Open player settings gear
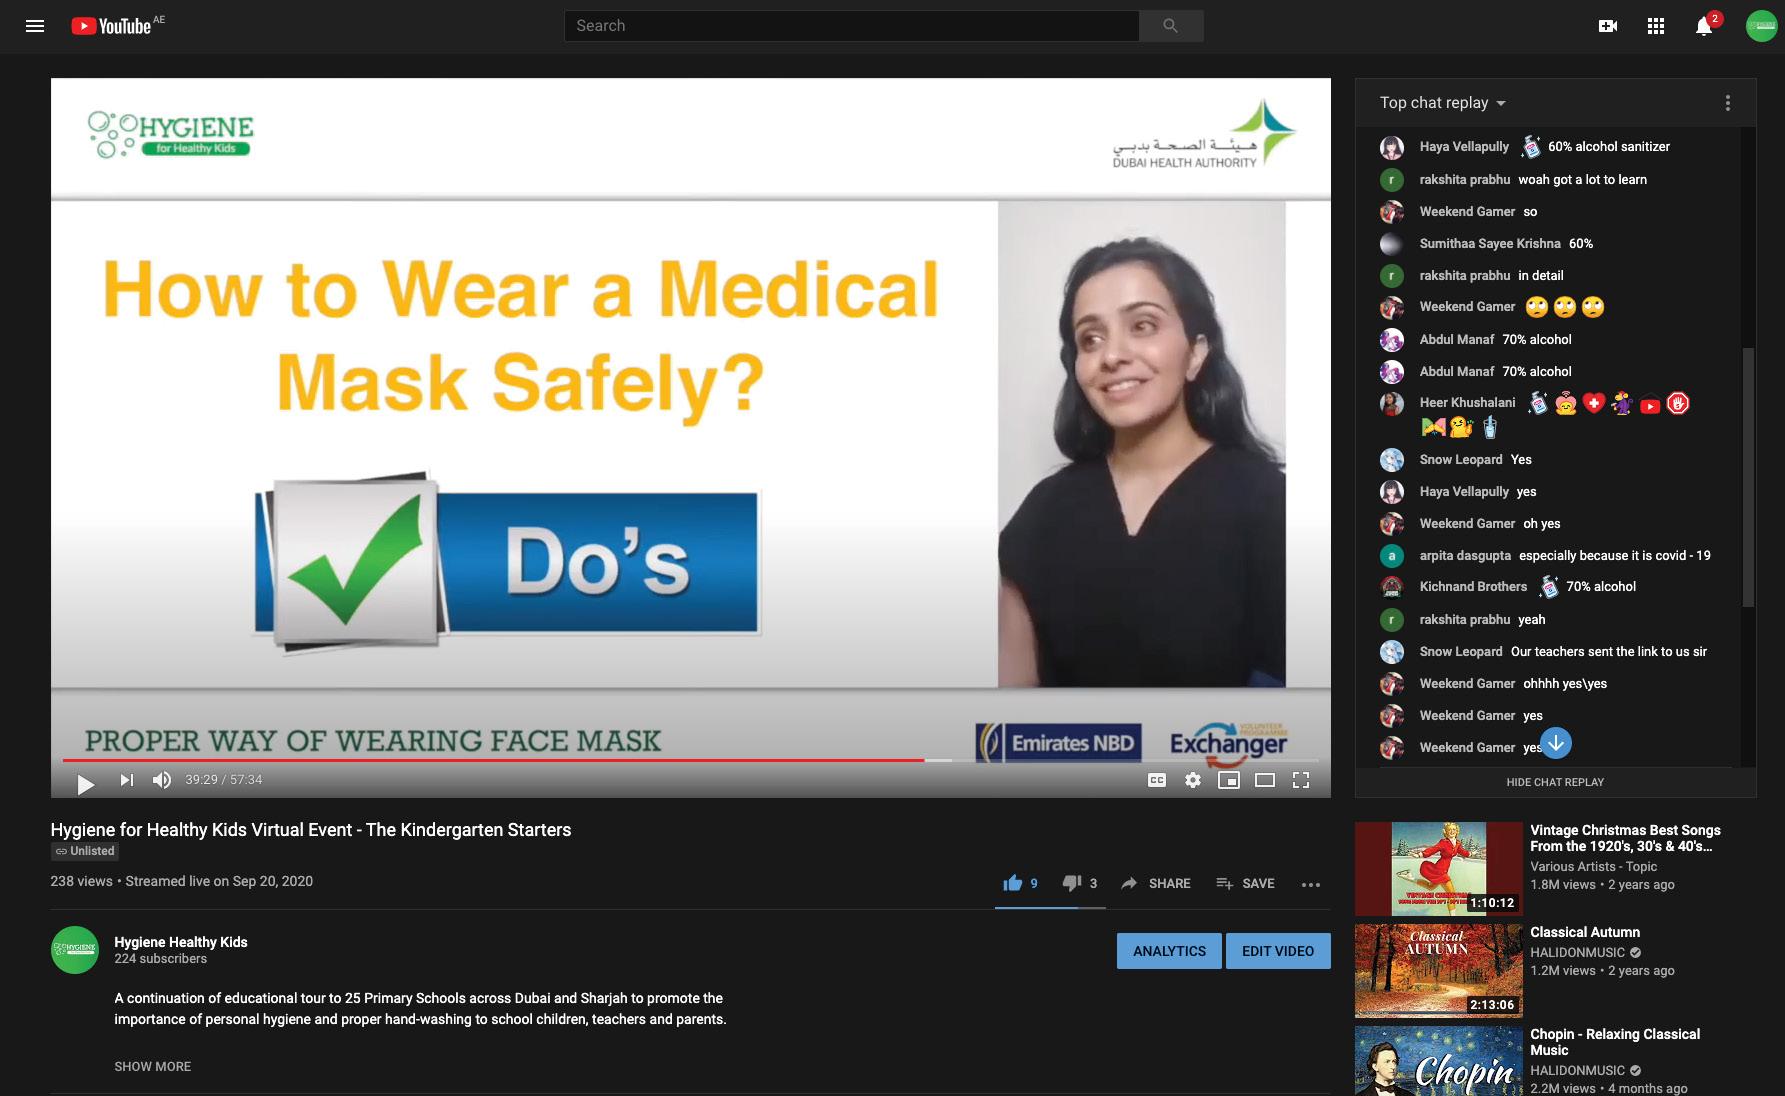 tap(1193, 780)
